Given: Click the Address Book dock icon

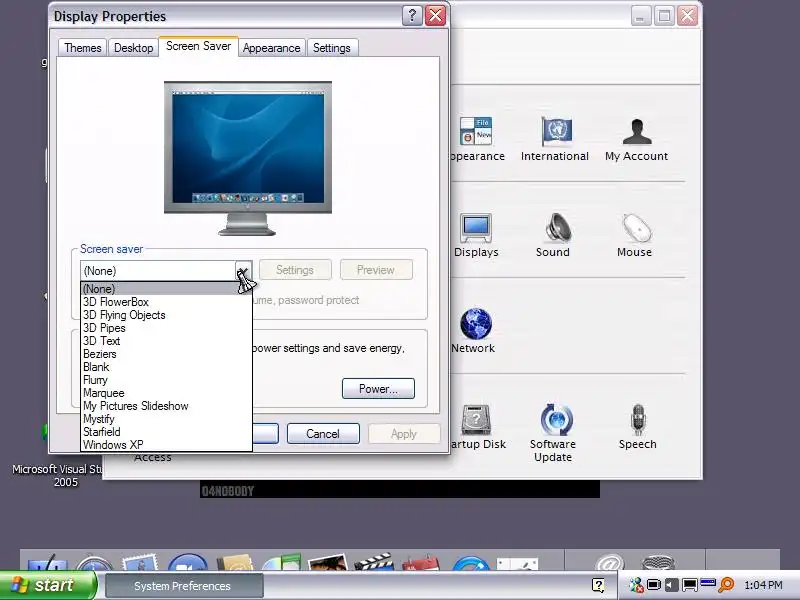Looking at the screenshot, I should 235,562.
